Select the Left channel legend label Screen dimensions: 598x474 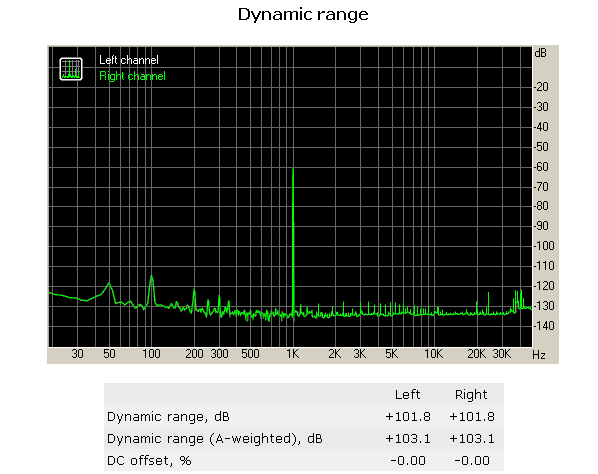point(129,60)
